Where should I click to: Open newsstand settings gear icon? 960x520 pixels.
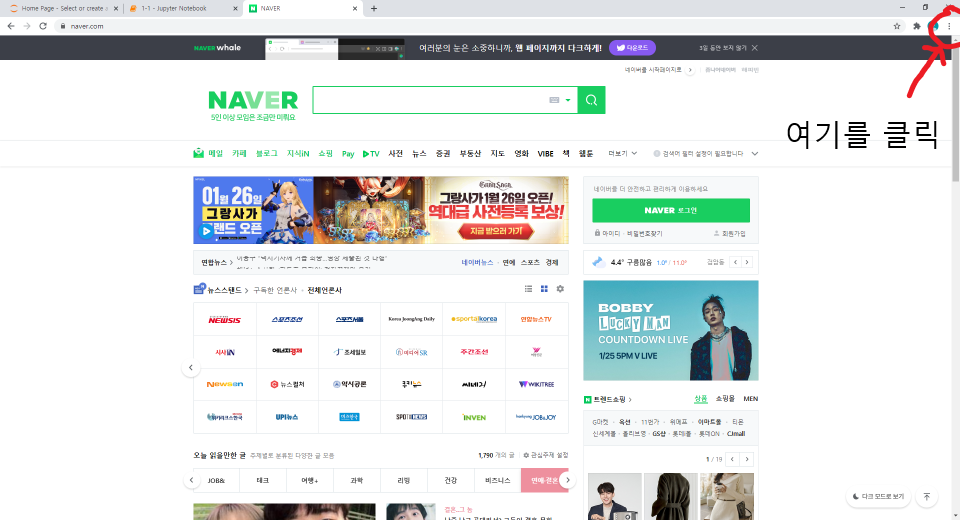[560, 289]
